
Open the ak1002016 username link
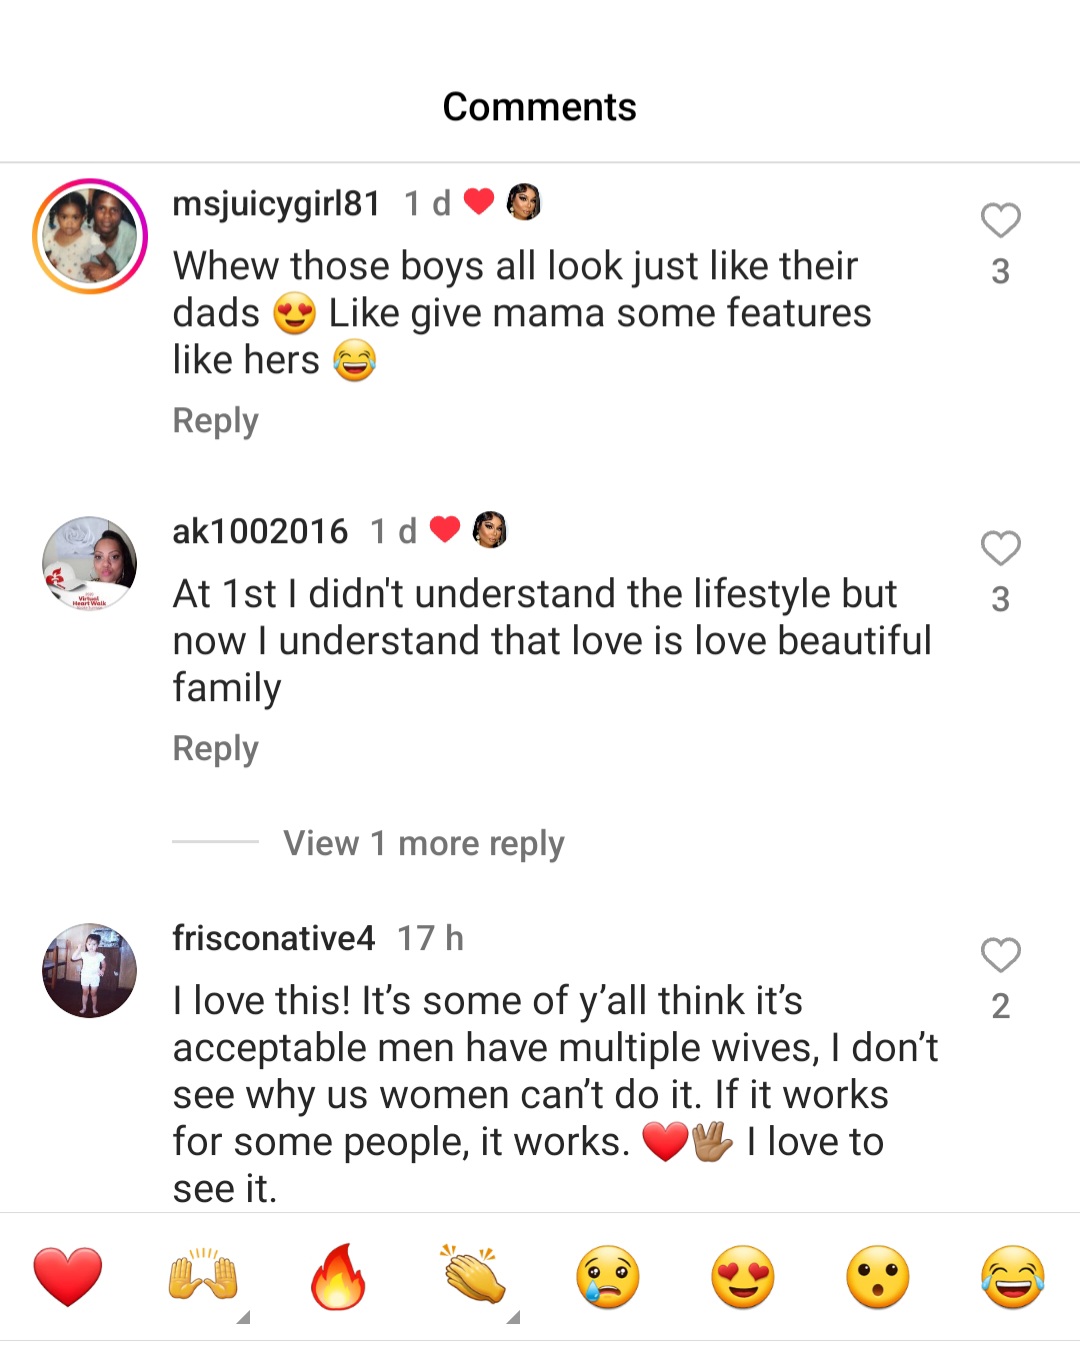[260, 532]
